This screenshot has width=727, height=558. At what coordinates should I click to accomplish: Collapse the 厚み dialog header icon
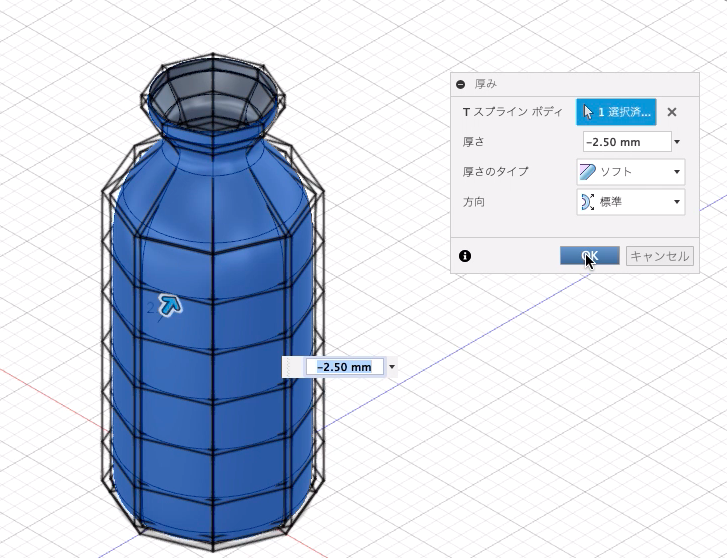pos(460,84)
